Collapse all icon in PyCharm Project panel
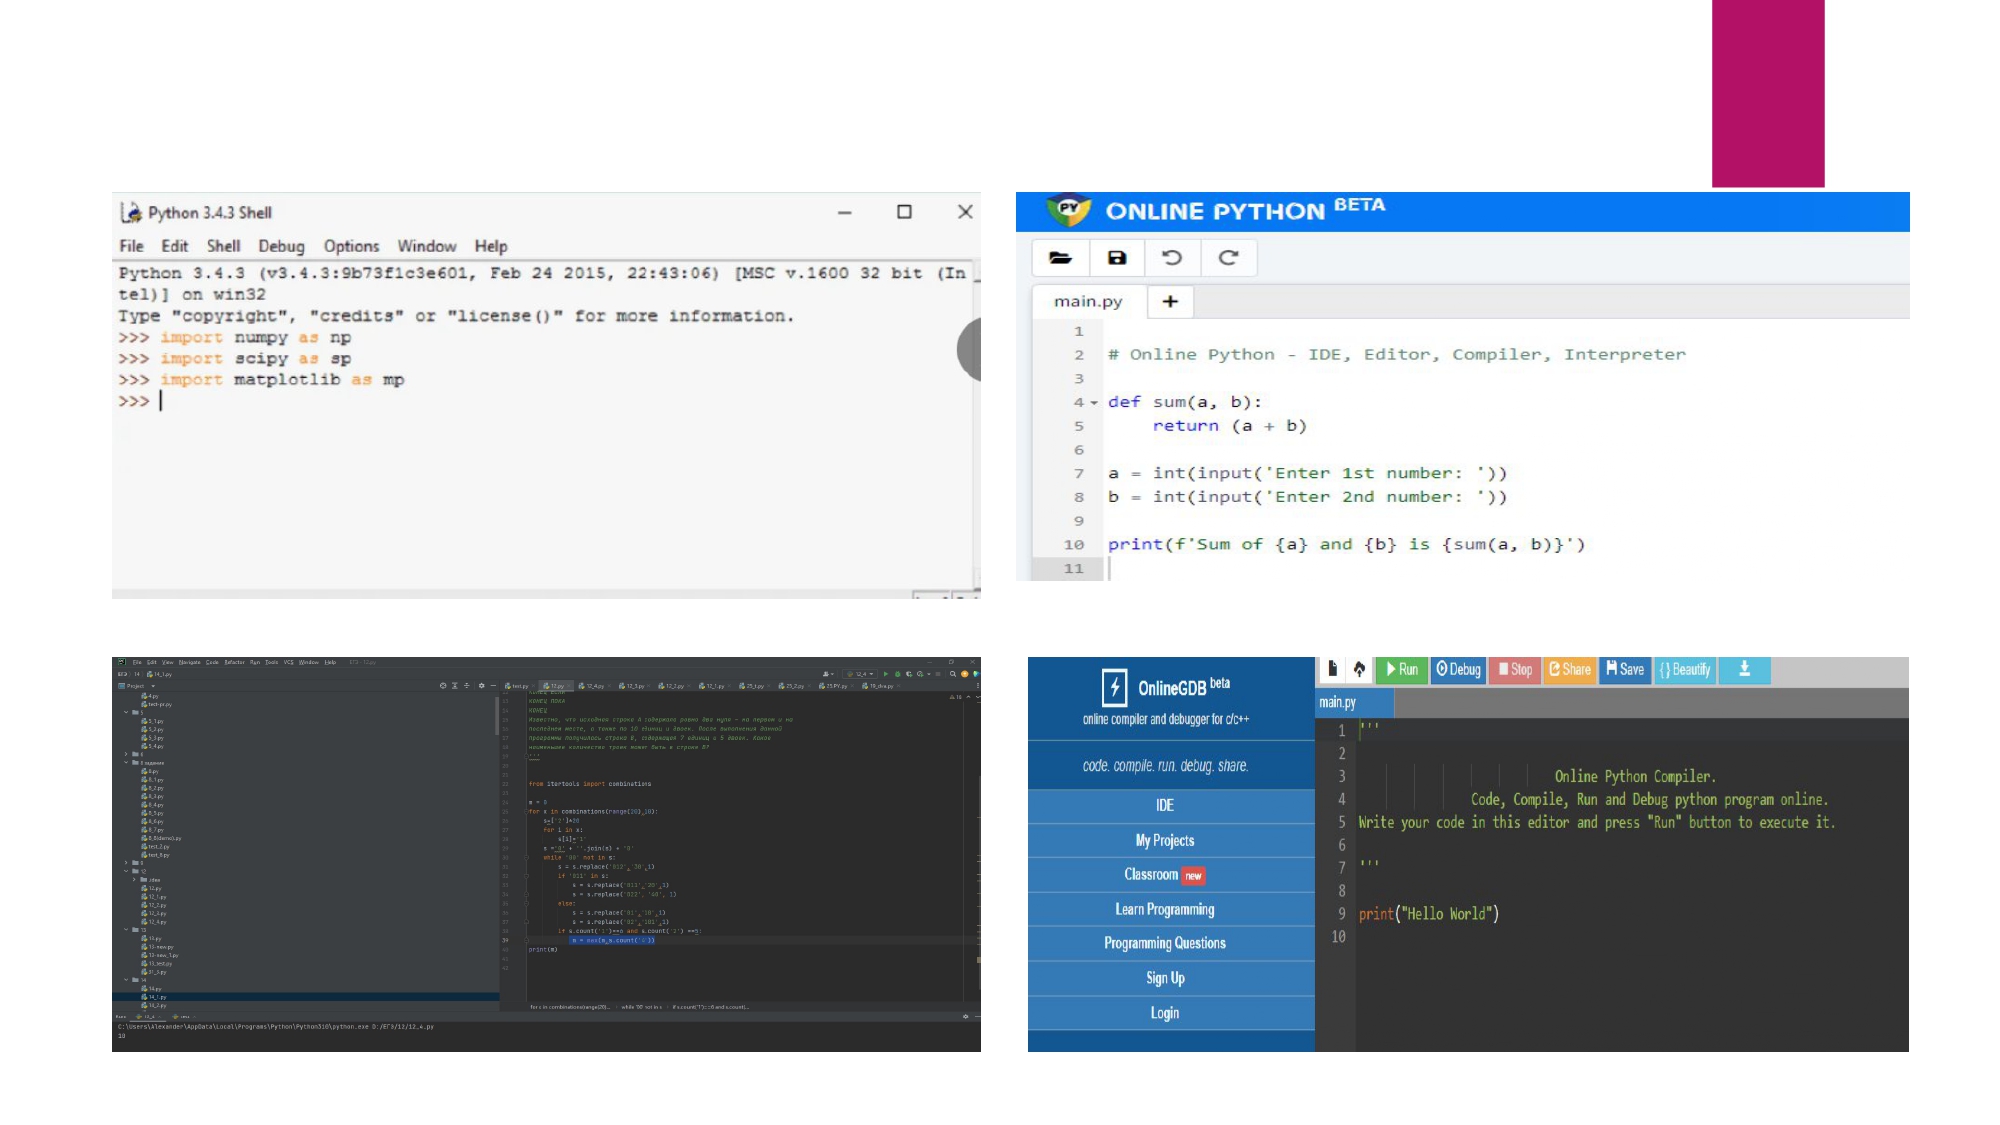Image resolution: width=2000 pixels, height=1125 pixels. point(467,686)
